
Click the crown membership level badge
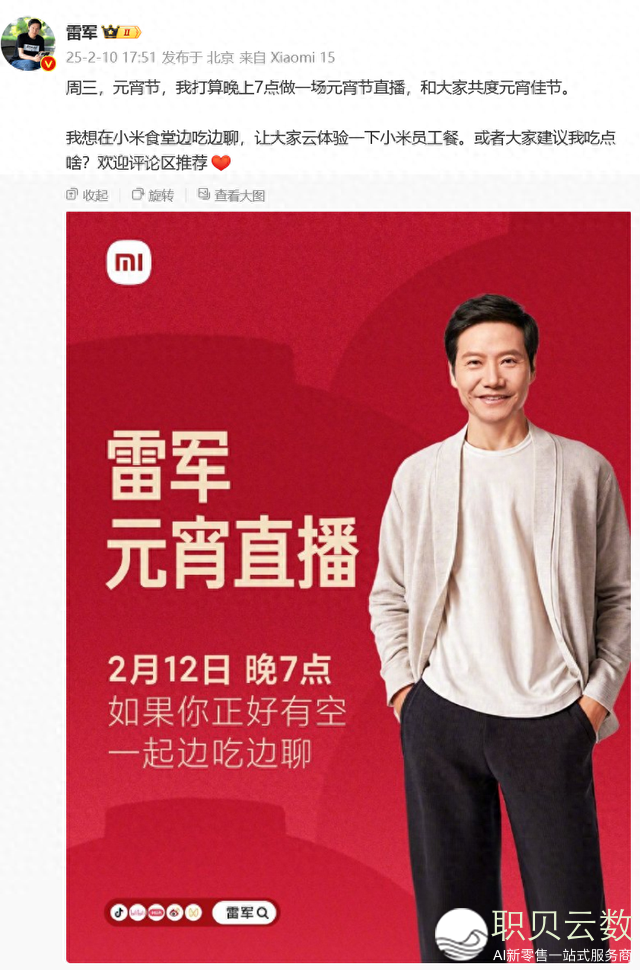(x=121, y=32)
